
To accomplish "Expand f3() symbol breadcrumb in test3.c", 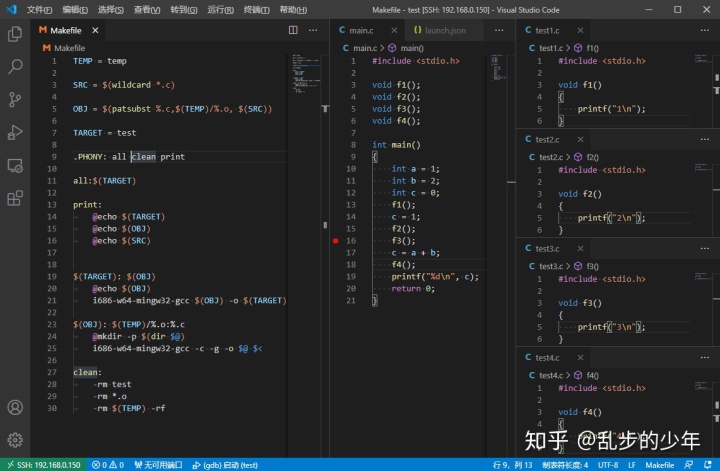I will click(586, 266).
